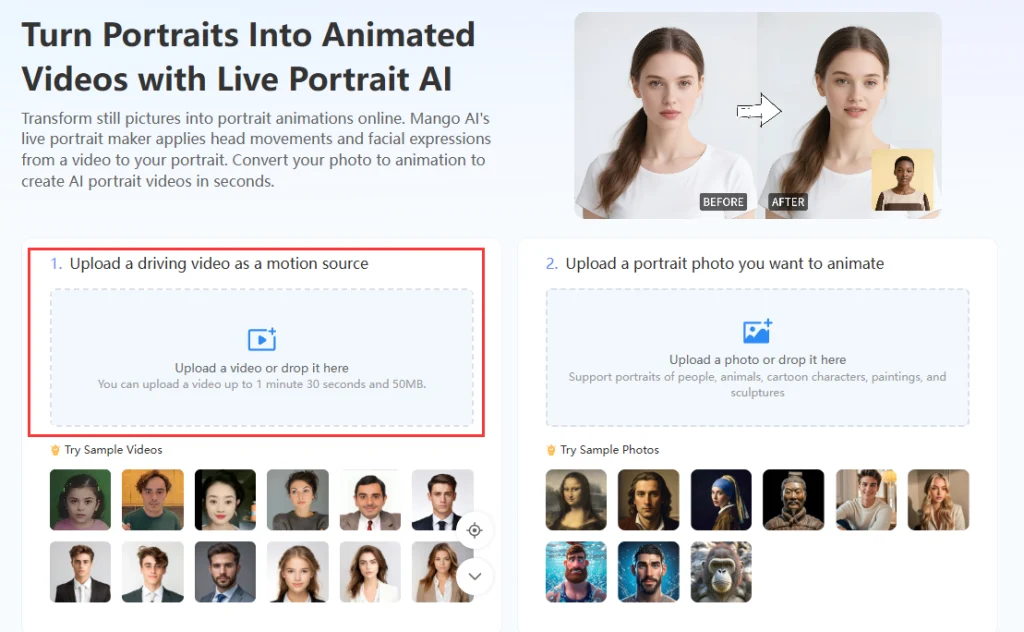
Task: Choose the Mona Lisa painting sample photo
Action: pos(576,500)
